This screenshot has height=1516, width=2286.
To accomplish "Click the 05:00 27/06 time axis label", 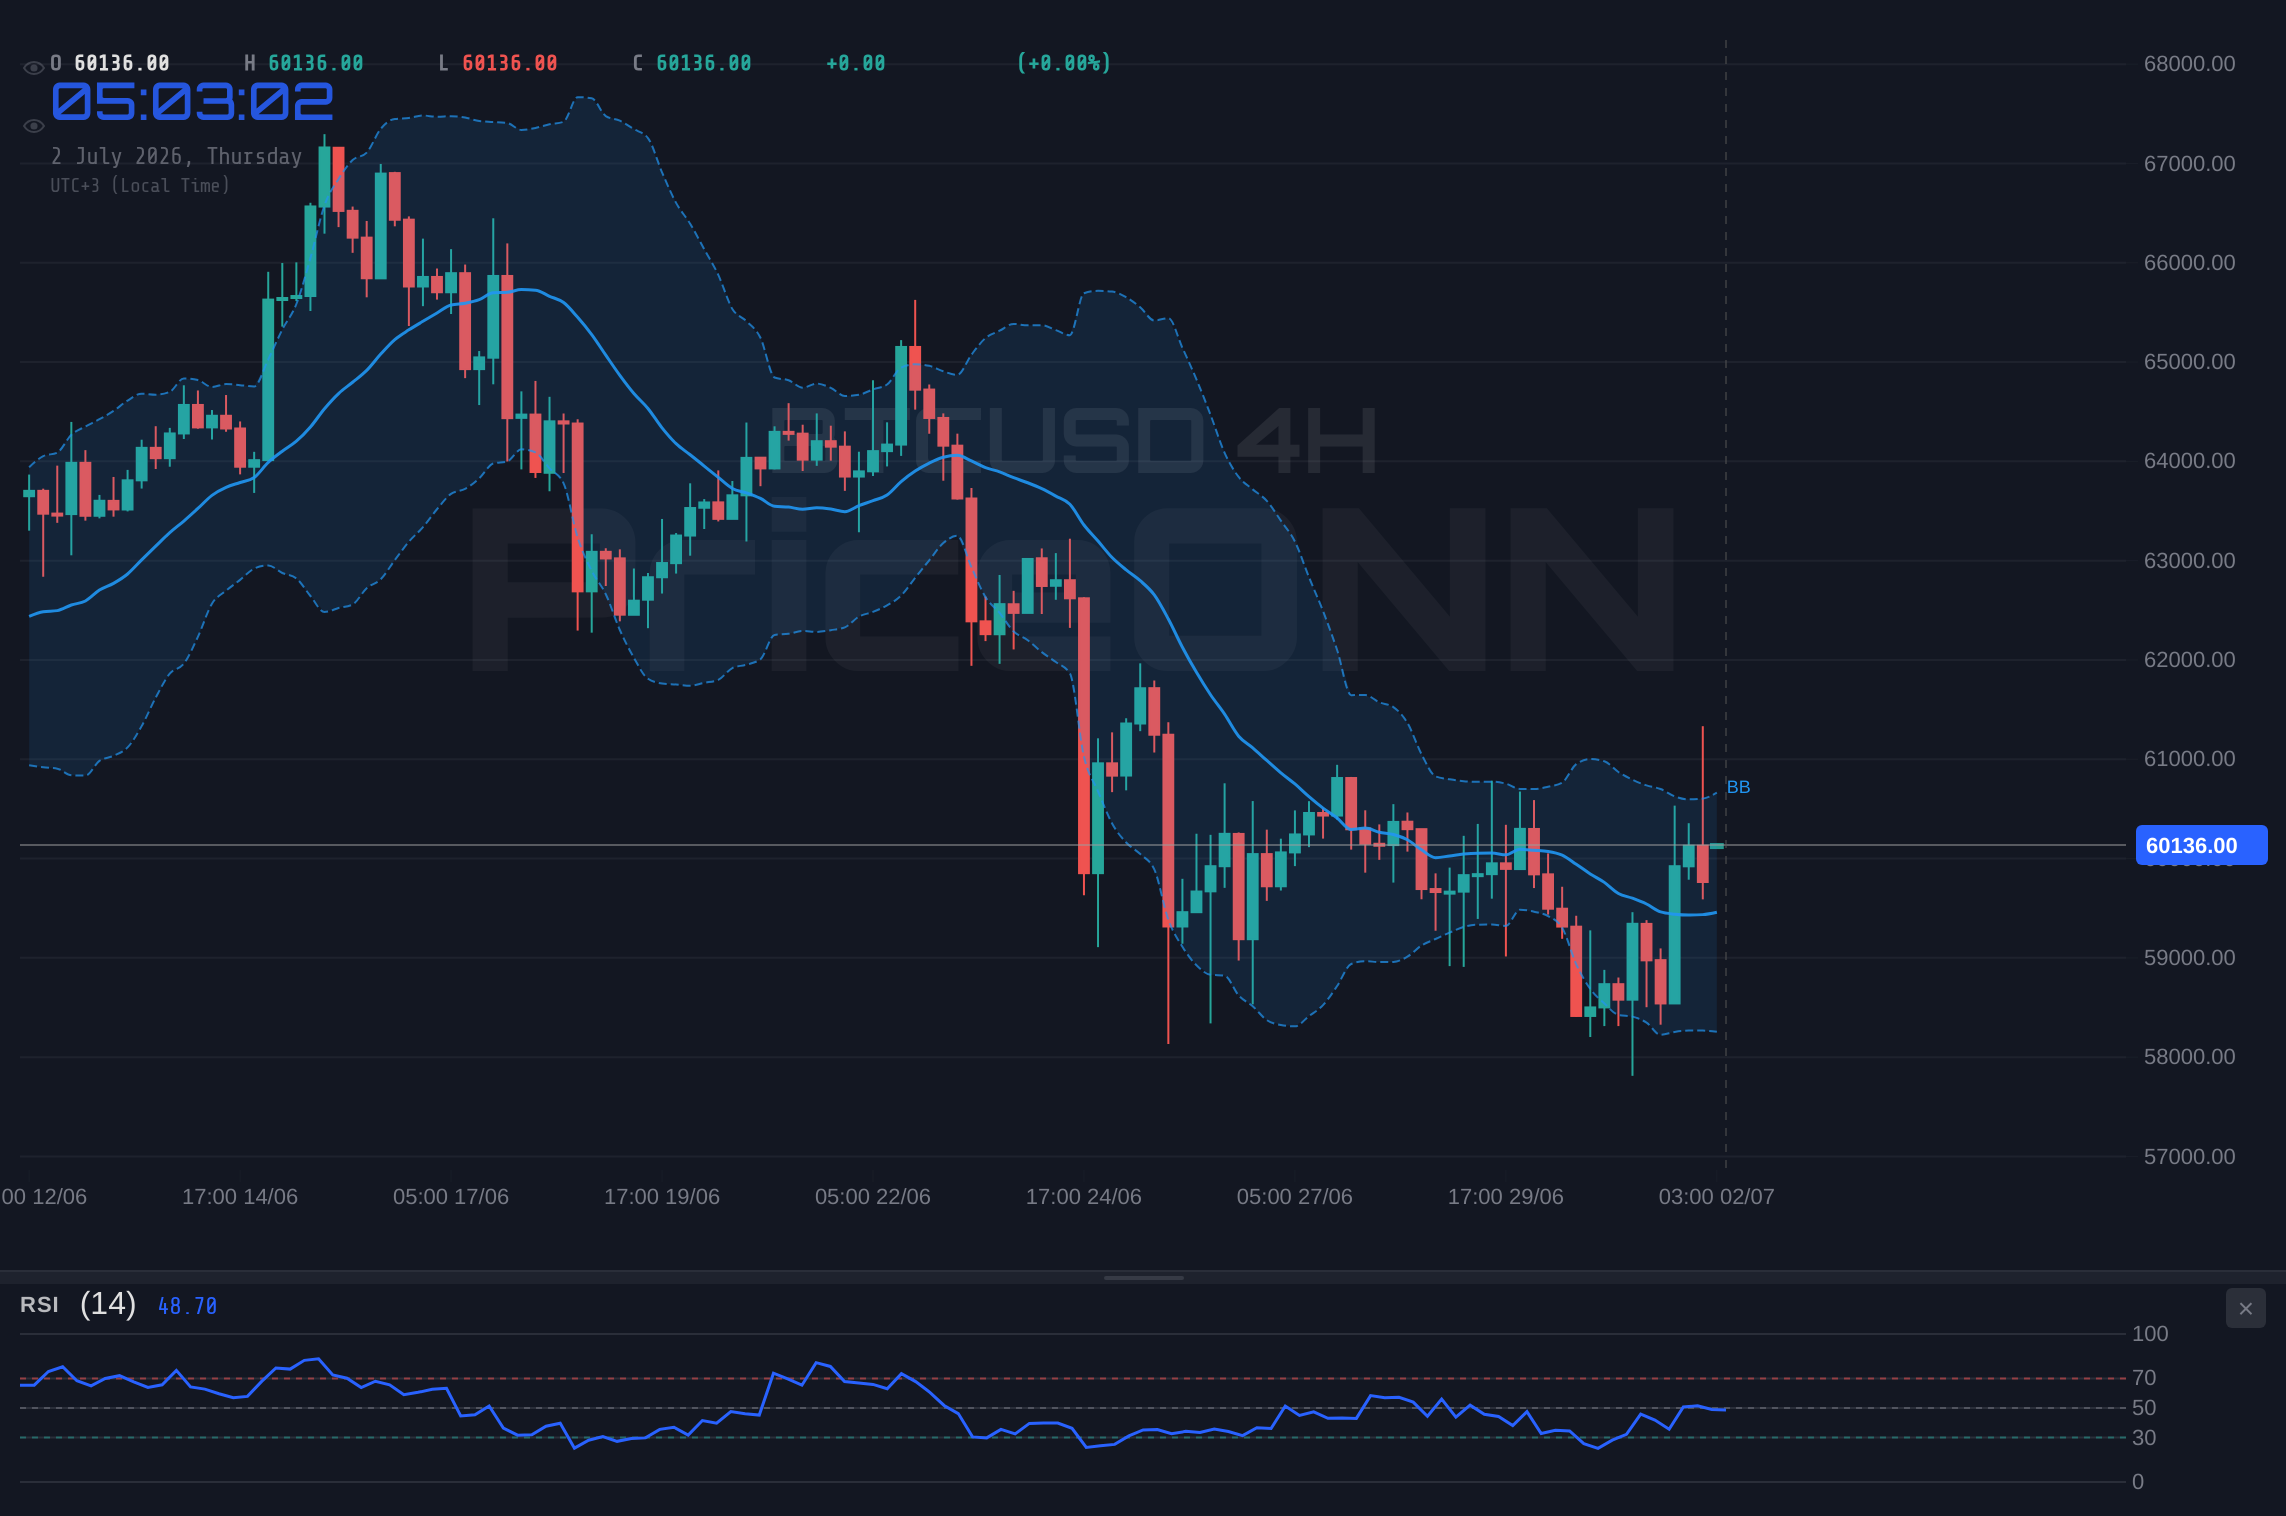I will 1295,1197.
